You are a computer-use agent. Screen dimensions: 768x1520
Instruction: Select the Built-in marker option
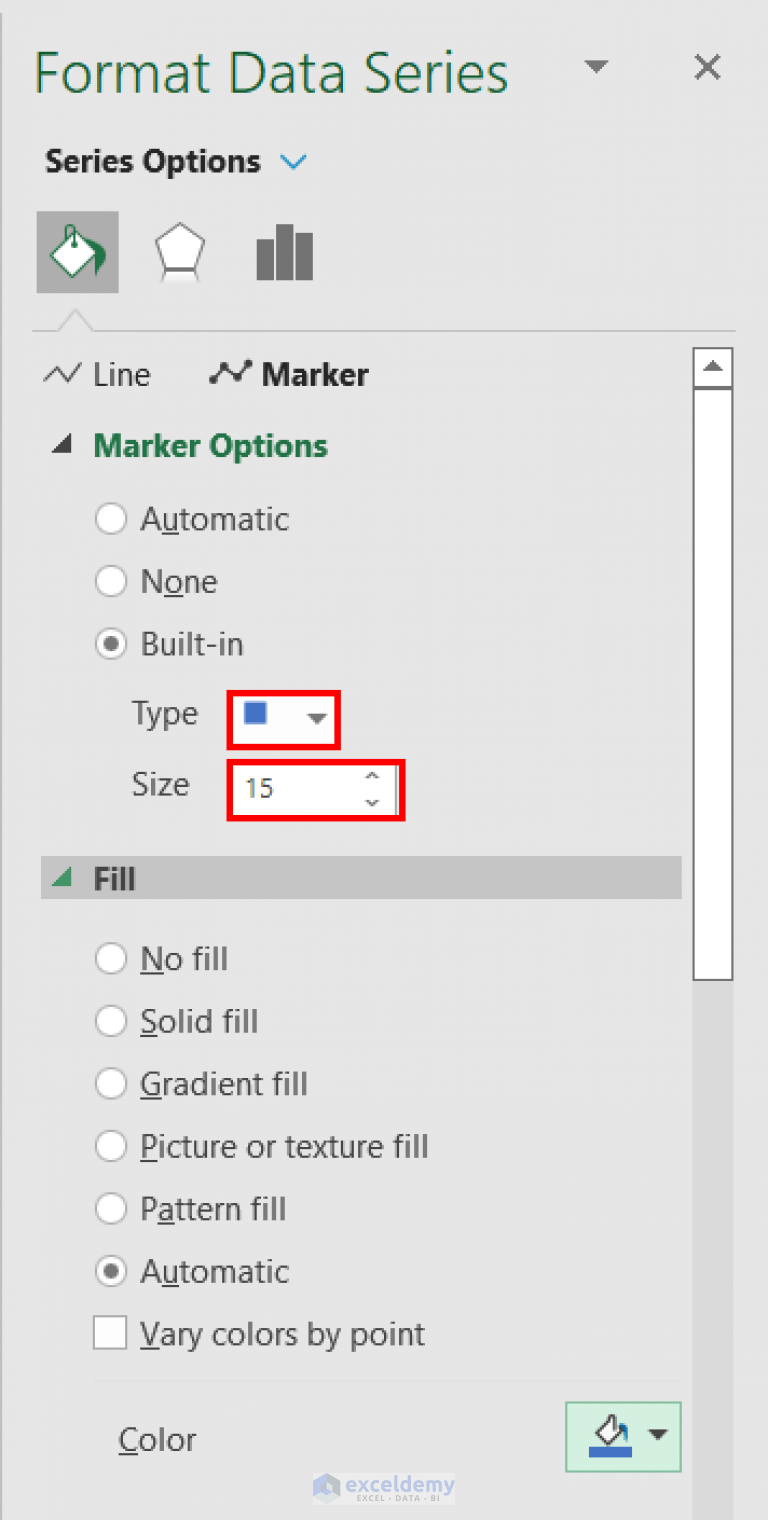pyautogui.click(x=111, y=644)
